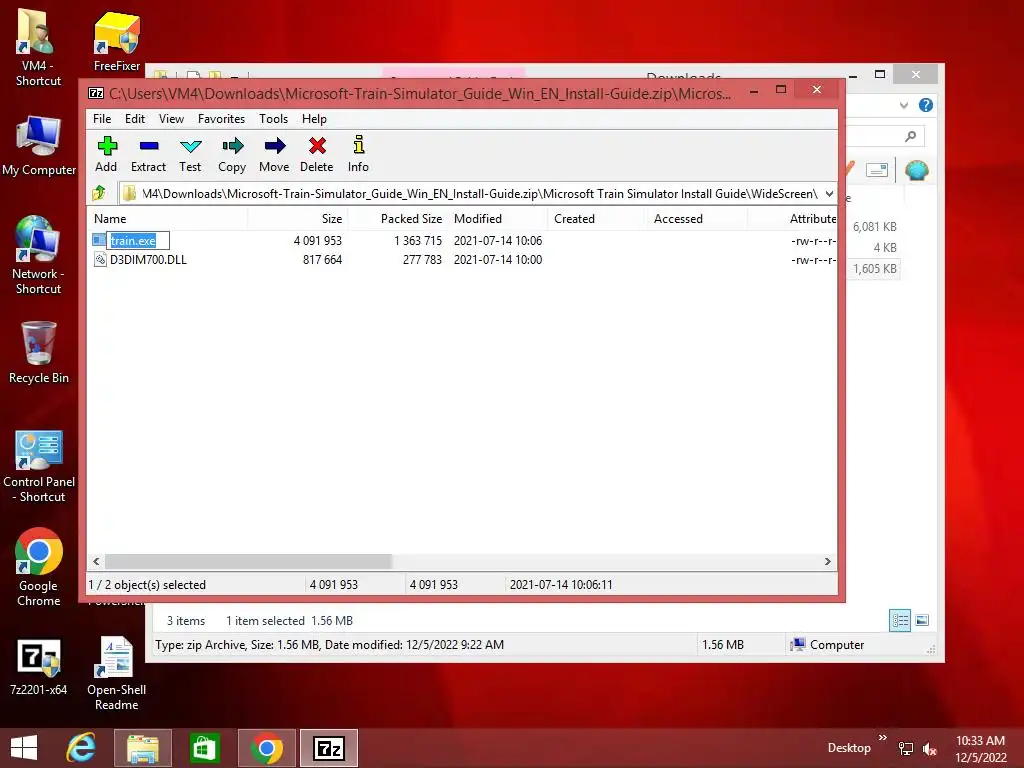
Task: Click the train.exe rename text field
Action: click(x=138, y=240)
